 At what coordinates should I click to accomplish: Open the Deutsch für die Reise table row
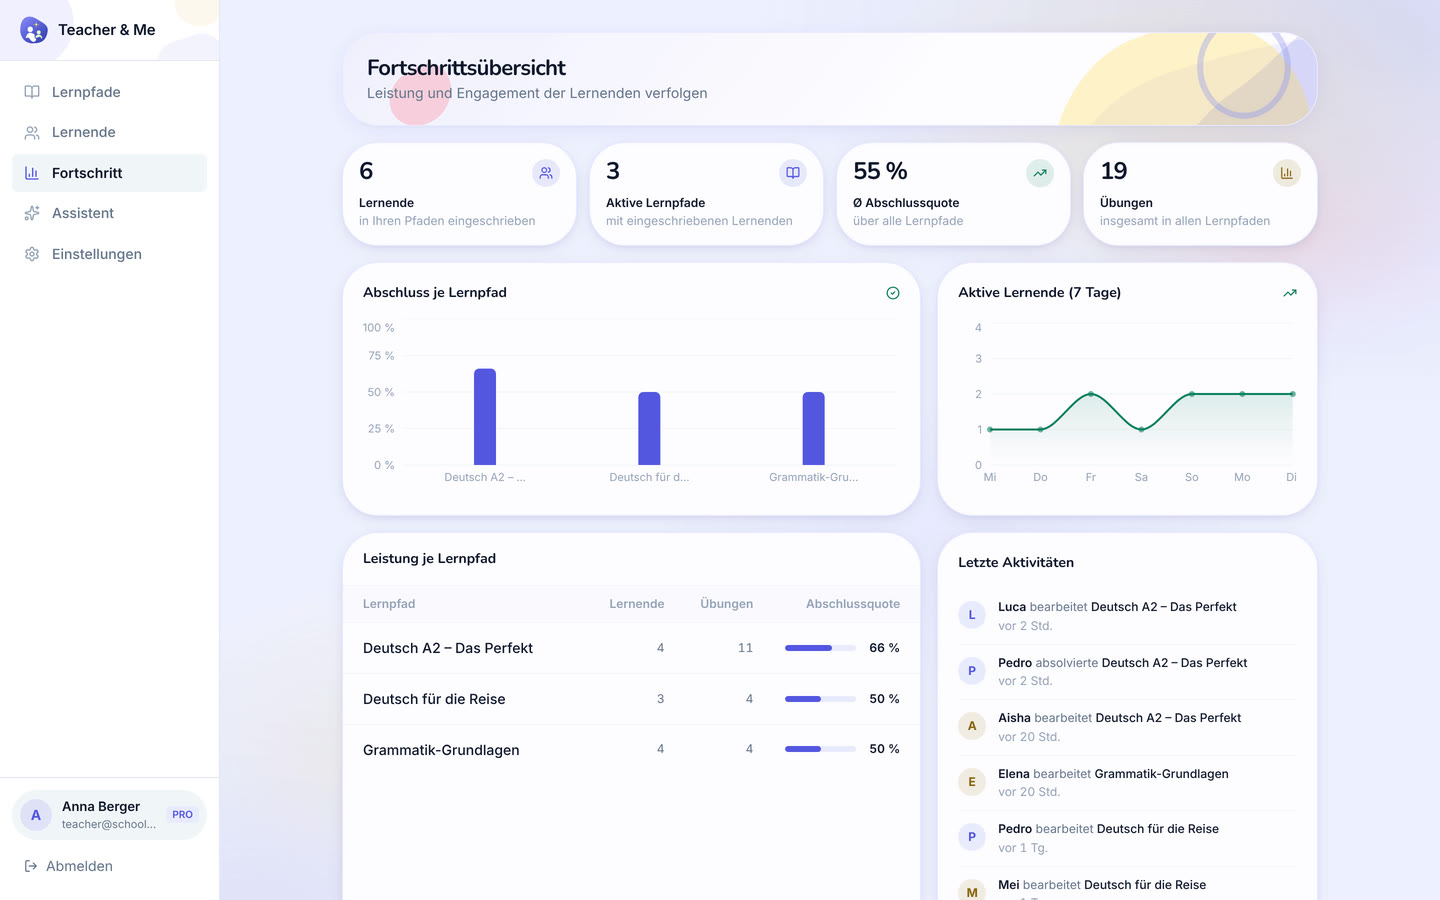pyautogui.click(x=631, y=699)
